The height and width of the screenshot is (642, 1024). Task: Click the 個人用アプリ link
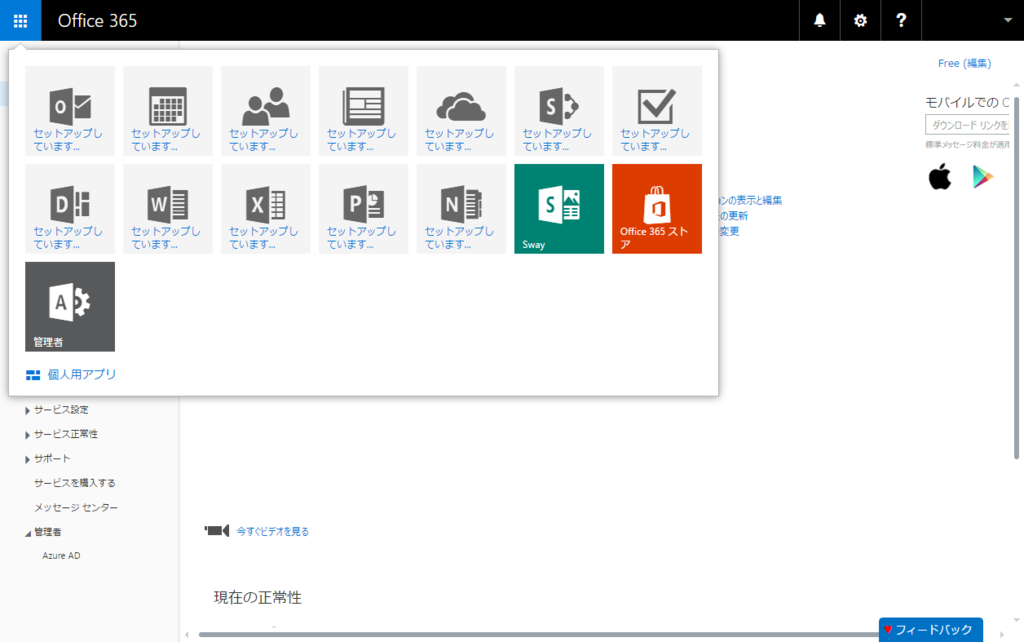click(71, 374)
